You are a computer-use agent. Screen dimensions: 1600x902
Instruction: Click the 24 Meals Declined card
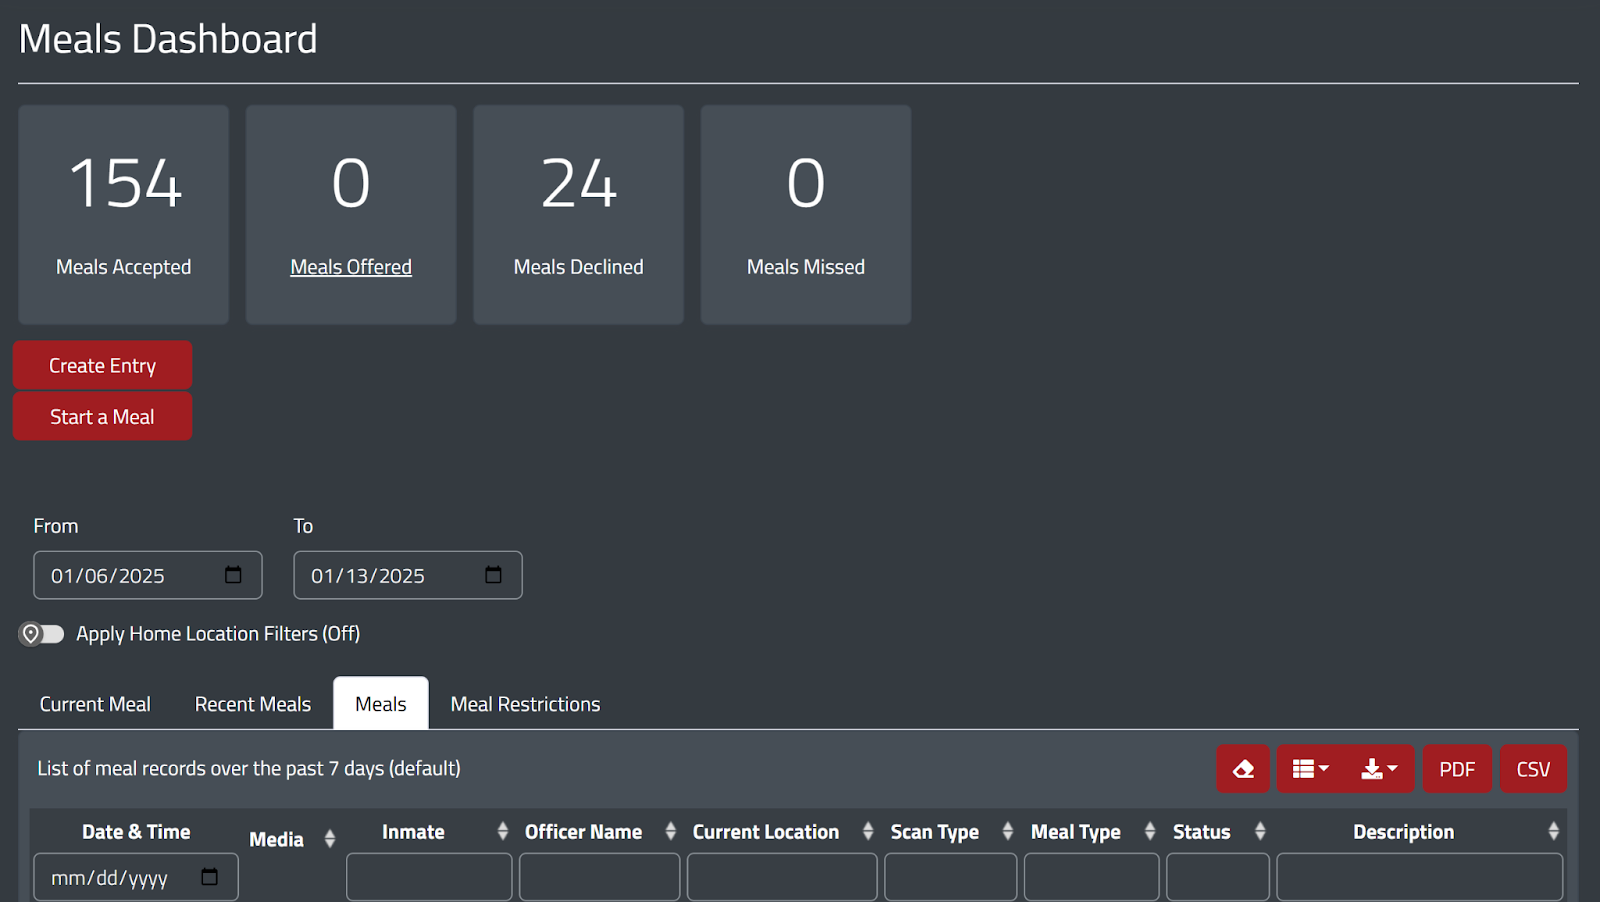pyautogui.click(x=579, y=215)
